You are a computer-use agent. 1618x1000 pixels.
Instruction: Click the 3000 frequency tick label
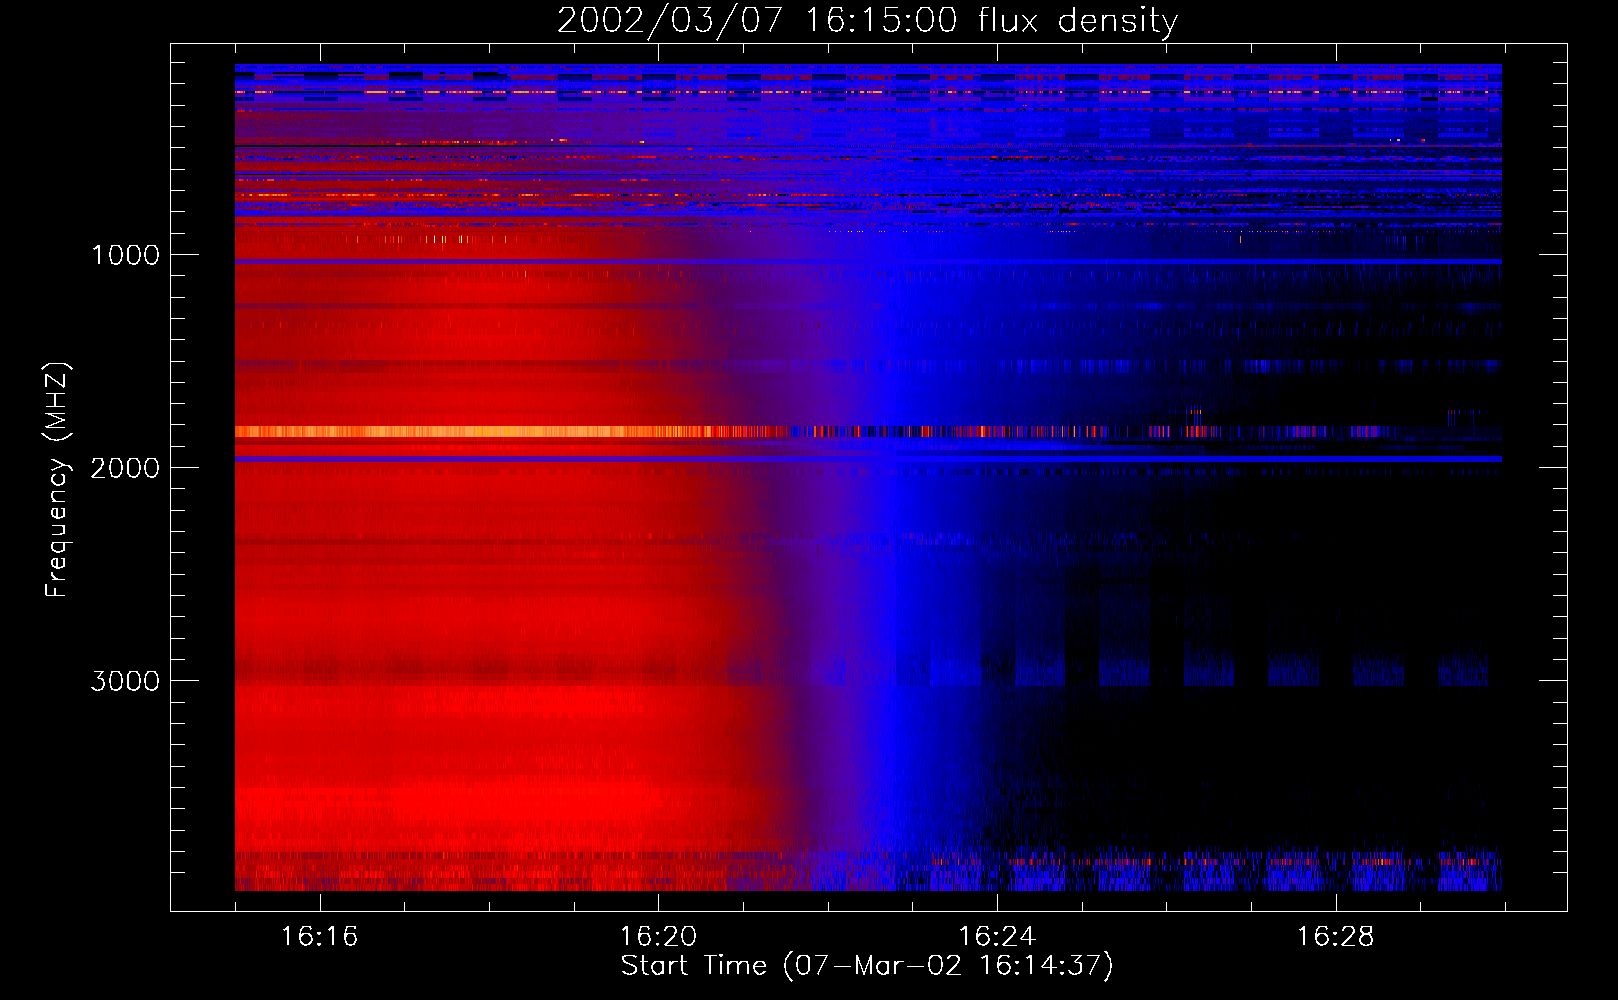tap(125, 681)
